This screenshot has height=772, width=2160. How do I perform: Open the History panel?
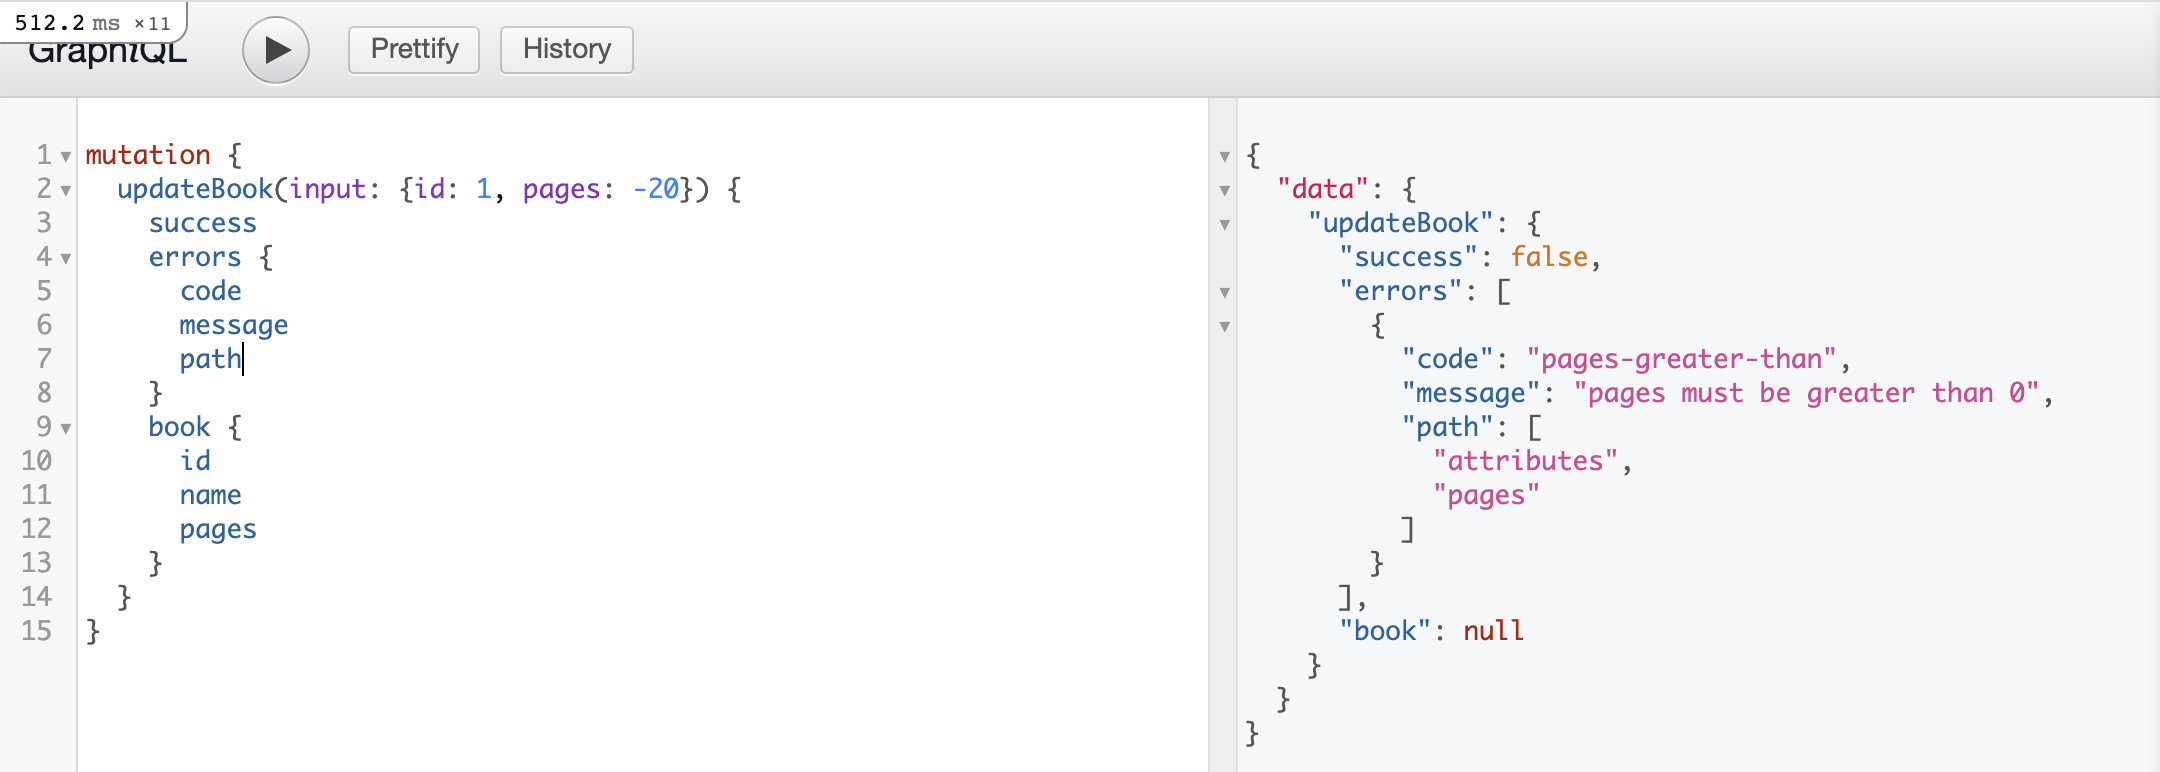566,50
